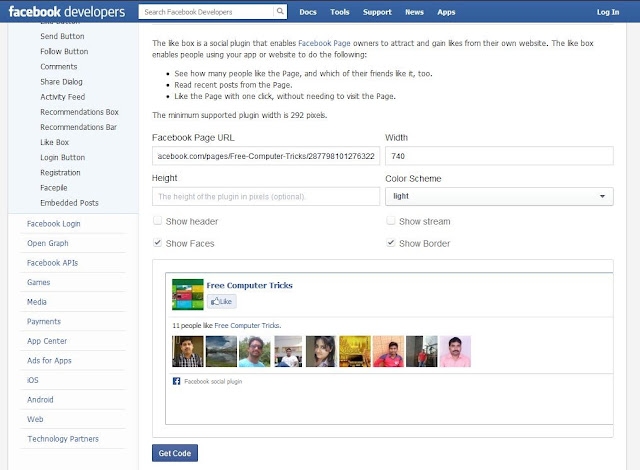Open Media section in sidebar
The width and height of the screenshot is (640, 470).
[x=37, y=302]
